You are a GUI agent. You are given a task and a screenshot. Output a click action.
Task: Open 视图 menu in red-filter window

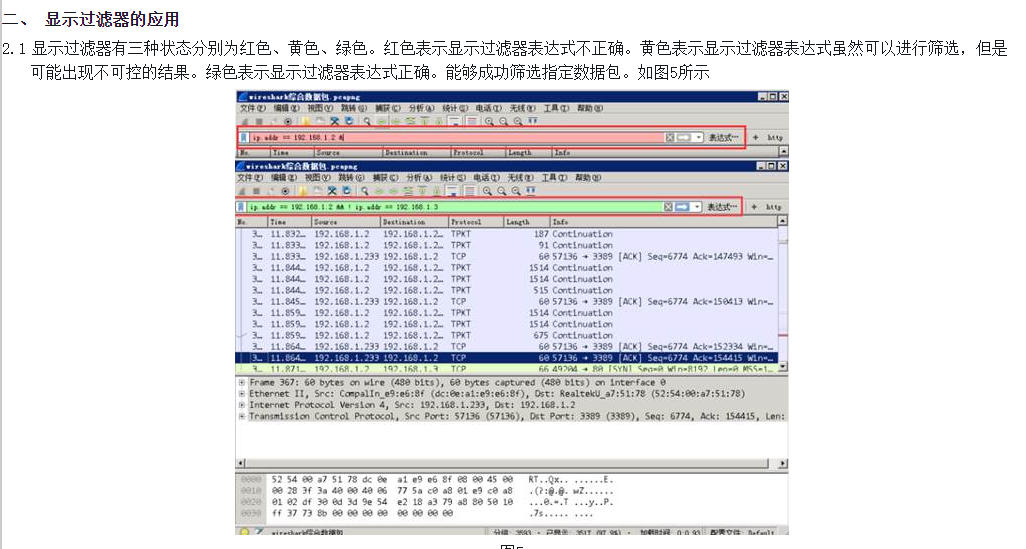[x=320, y=108]
